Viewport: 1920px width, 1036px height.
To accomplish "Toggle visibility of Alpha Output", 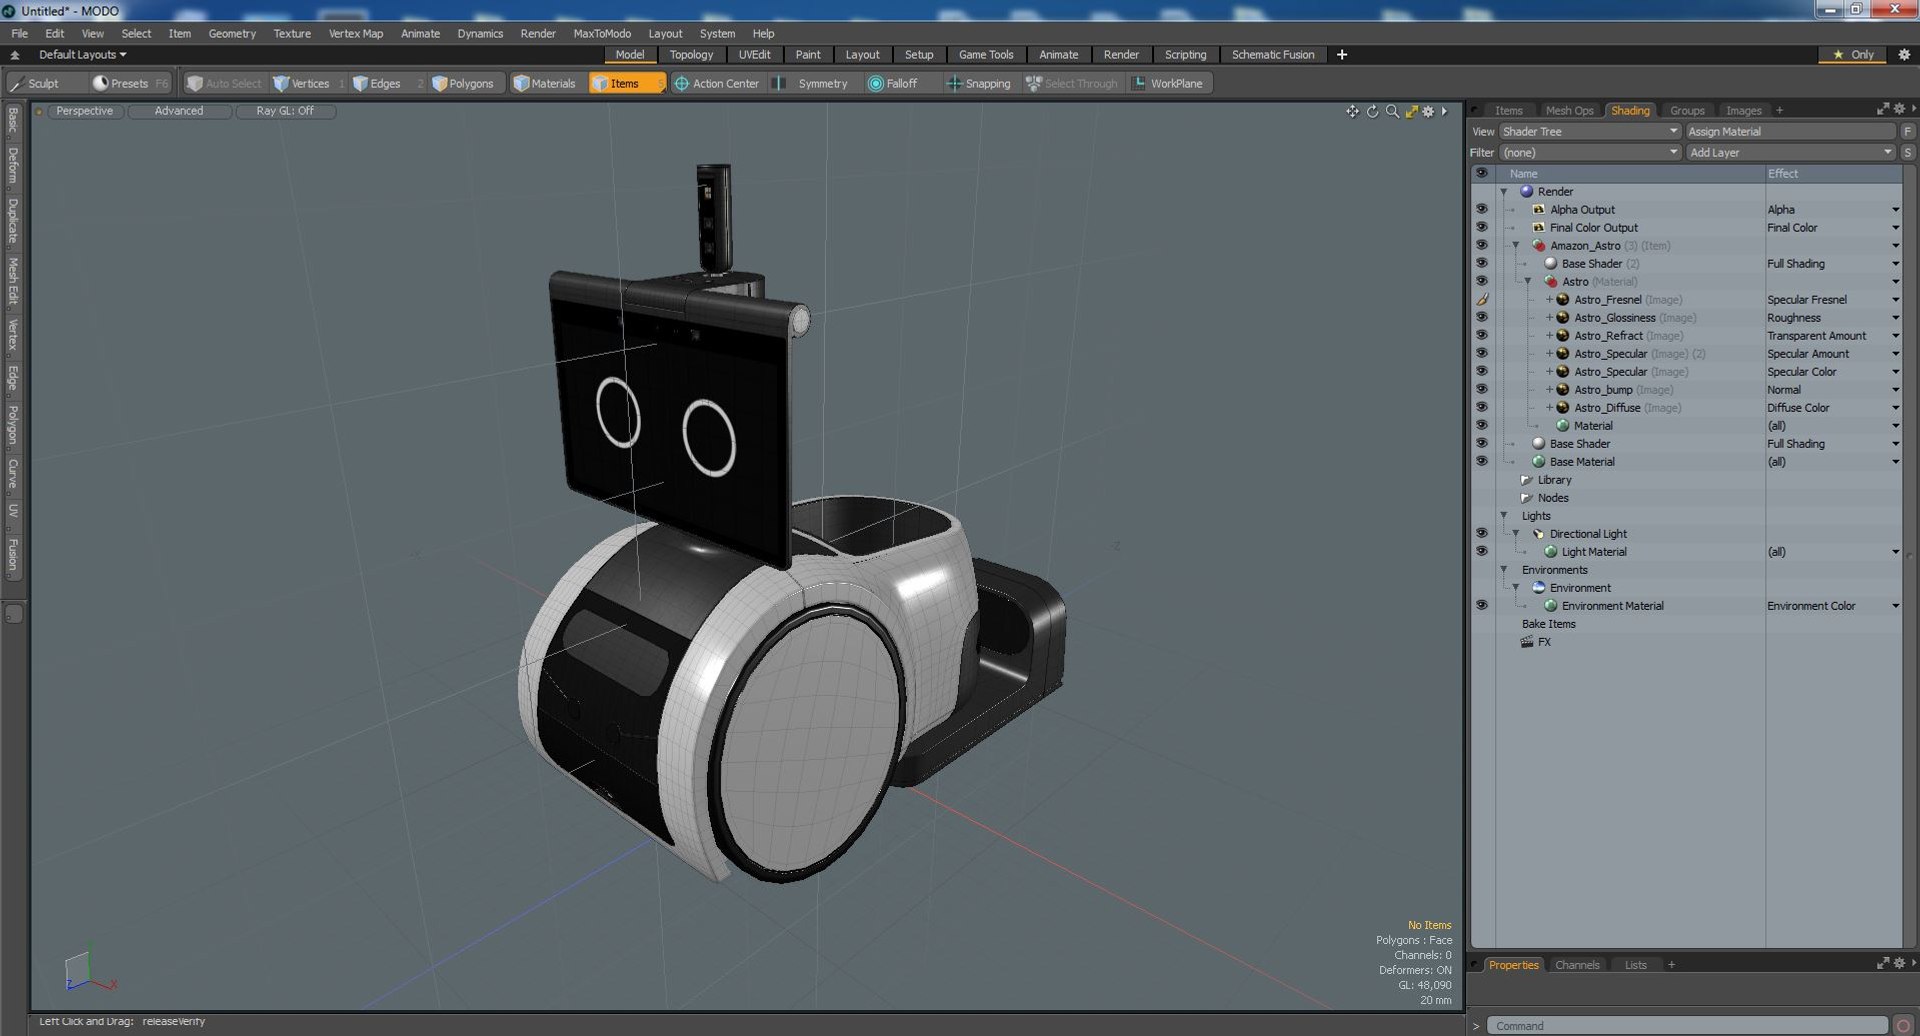I will (x=1482, y=210).
